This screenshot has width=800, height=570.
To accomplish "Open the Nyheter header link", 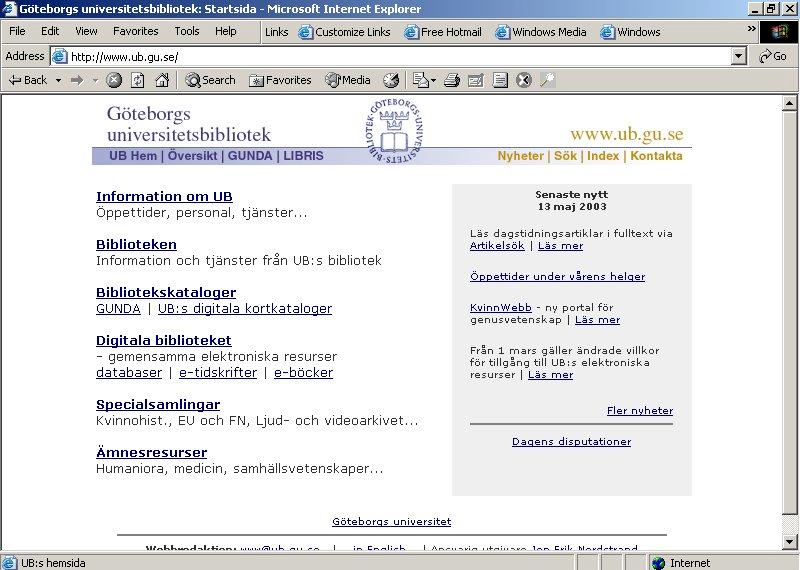I will click(520, 156).
